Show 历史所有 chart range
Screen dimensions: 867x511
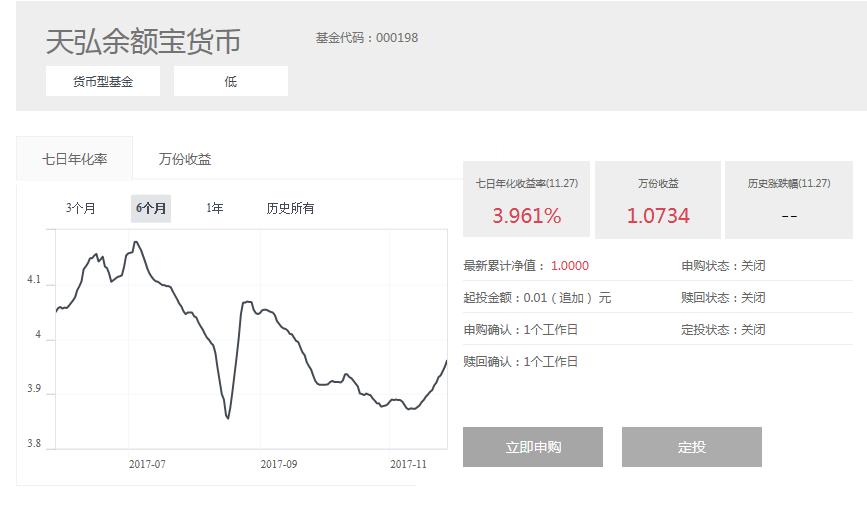[290, 208]
